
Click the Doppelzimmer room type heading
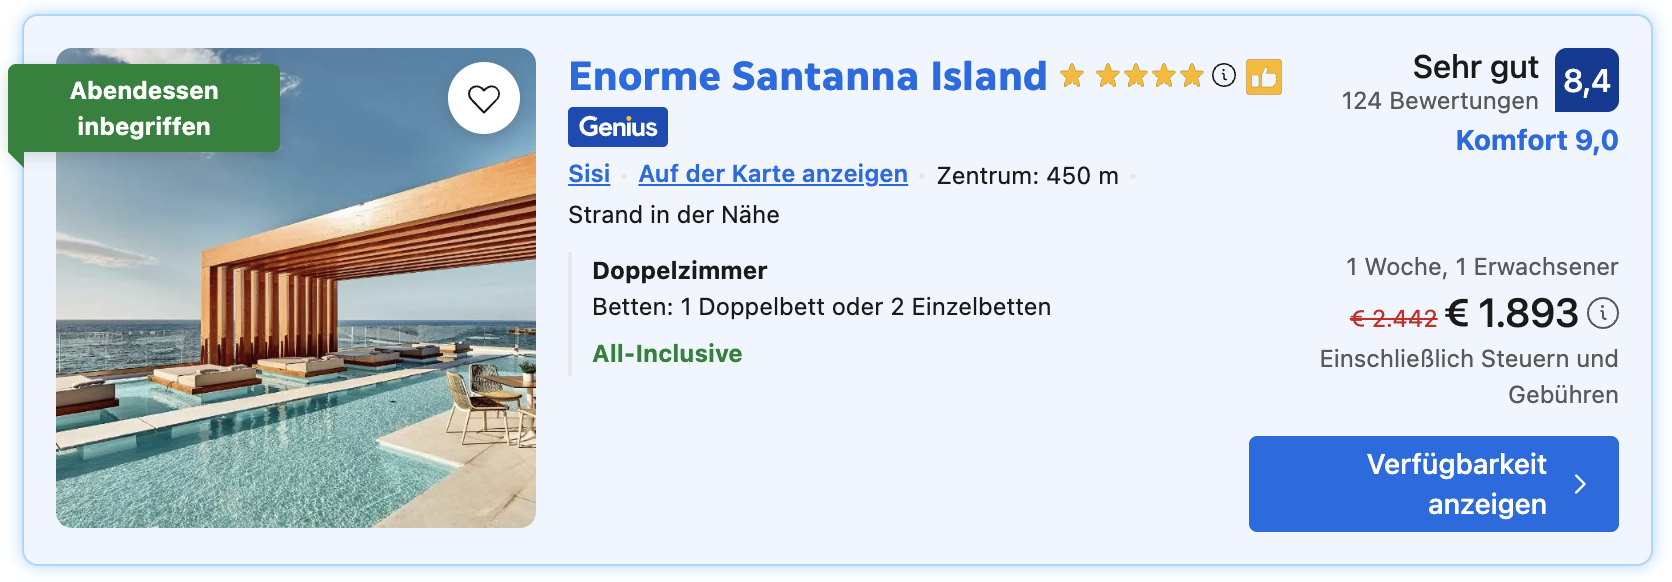tap(680, 271)
